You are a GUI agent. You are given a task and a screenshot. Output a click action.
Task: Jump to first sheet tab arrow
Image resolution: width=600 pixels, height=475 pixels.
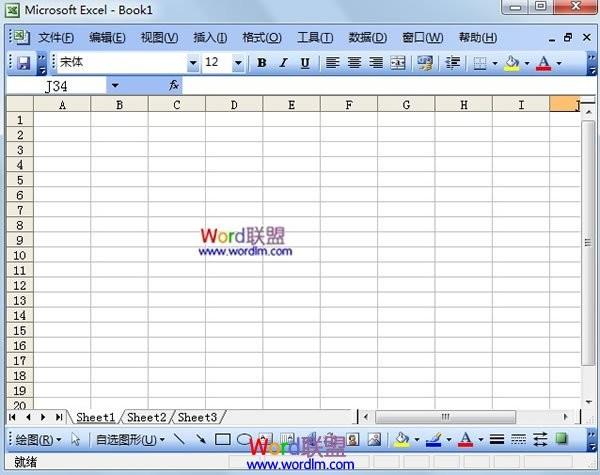pyautogui.click(x=12, y=417)
